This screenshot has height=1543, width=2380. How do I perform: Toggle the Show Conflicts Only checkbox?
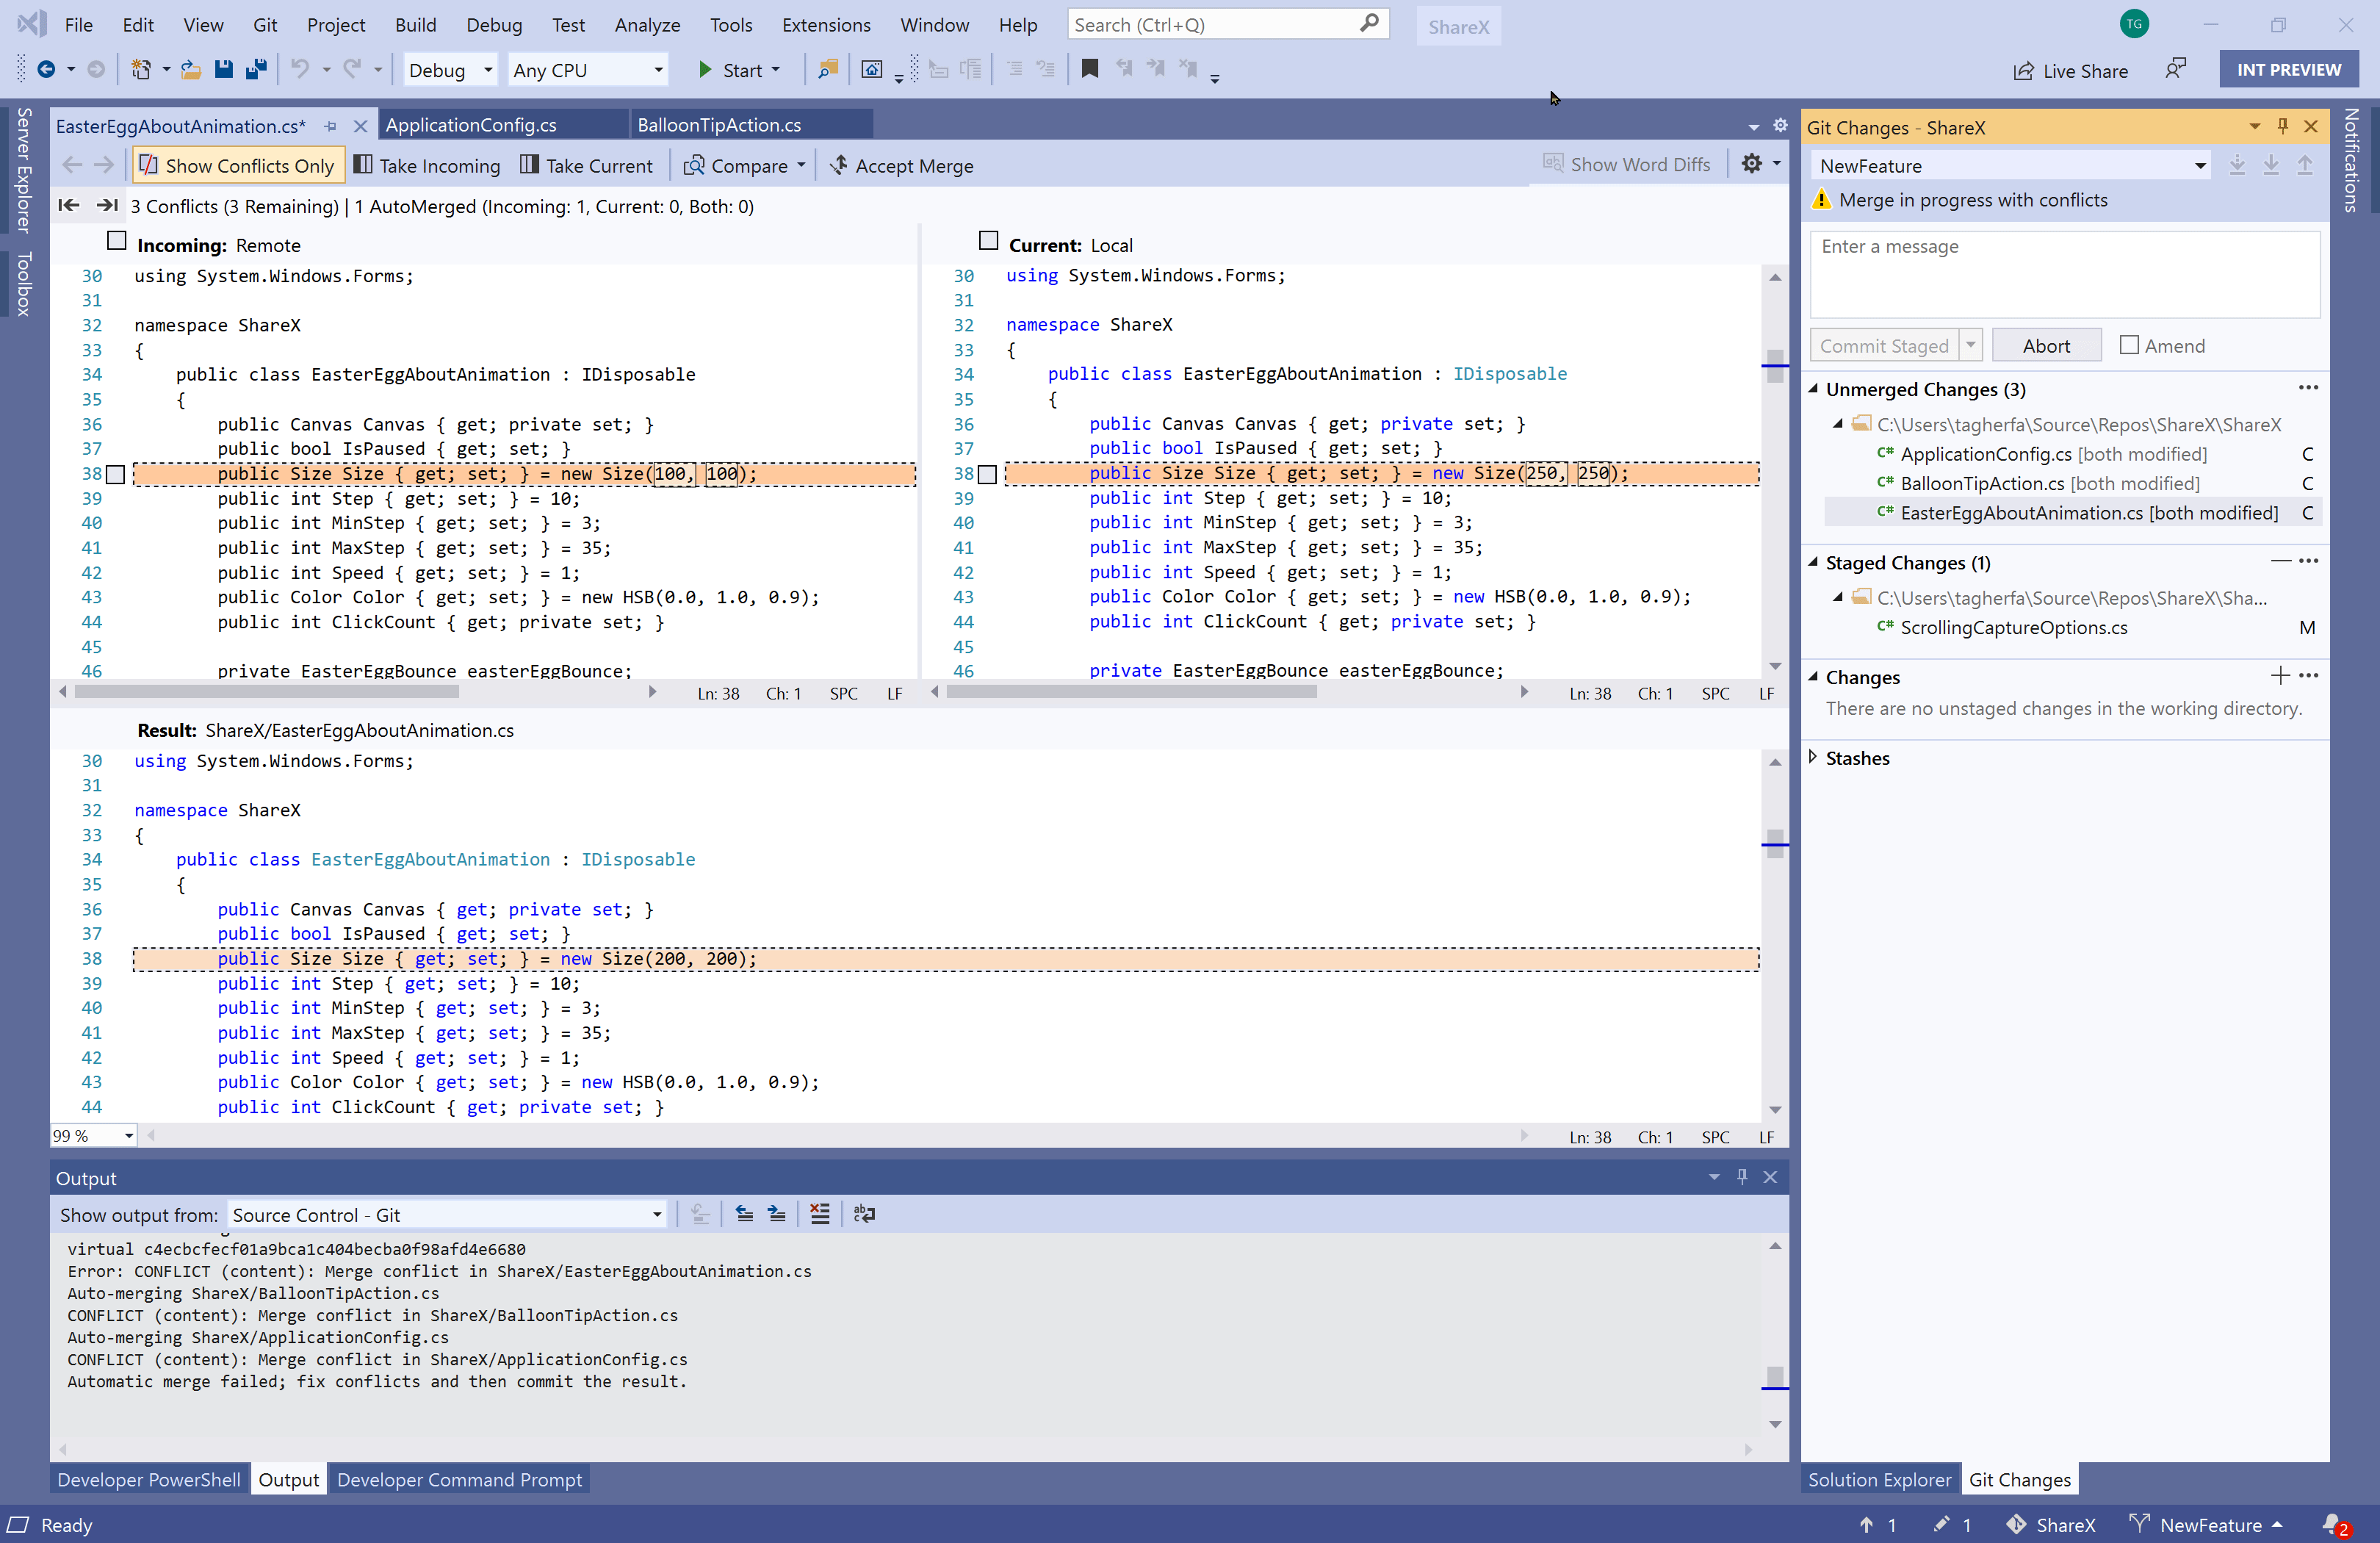point(236,165)
